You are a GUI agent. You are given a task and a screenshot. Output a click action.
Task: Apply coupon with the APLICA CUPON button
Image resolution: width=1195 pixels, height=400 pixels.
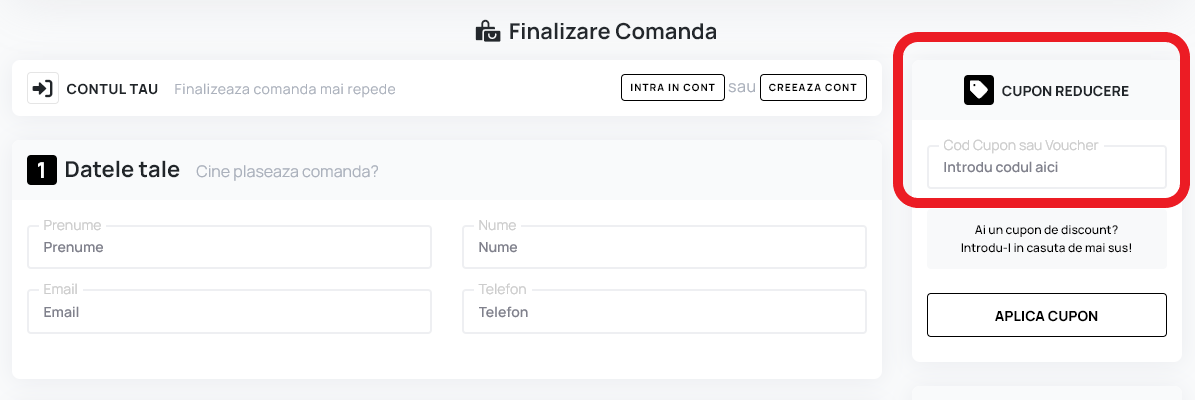[1046, 315]
